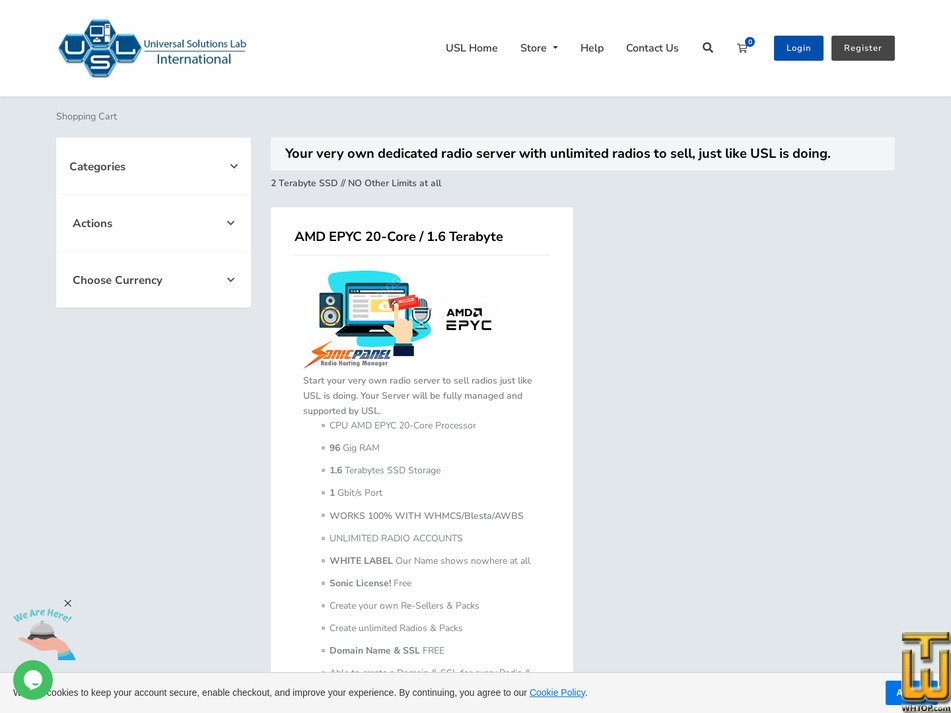Open the green chat bubble widget

pyautogui.click(x=33, y=680)
